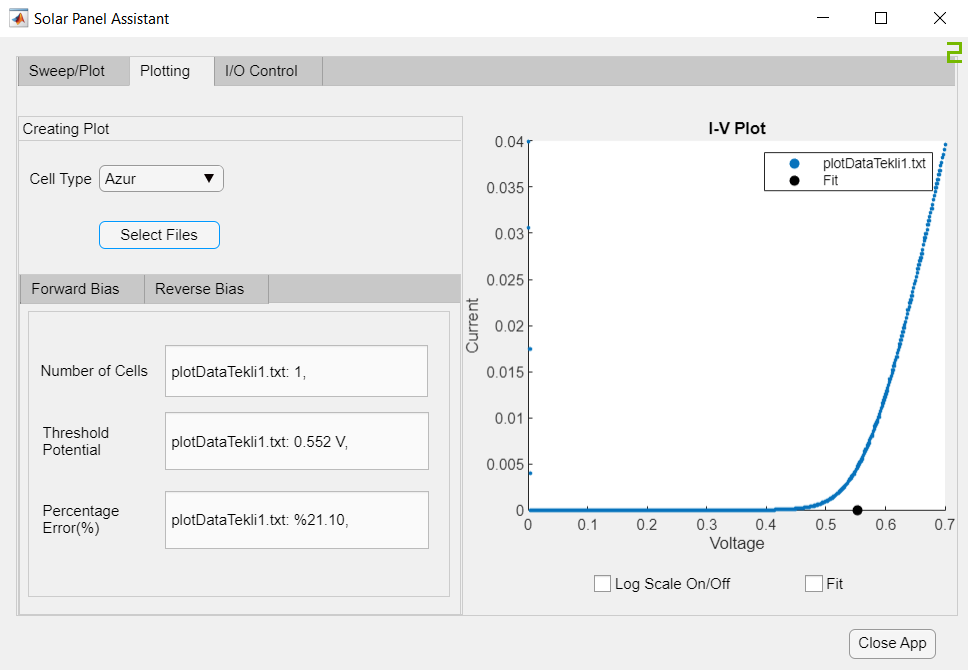Tick the Fit checkbox under the plot

[x=814, y=584]
